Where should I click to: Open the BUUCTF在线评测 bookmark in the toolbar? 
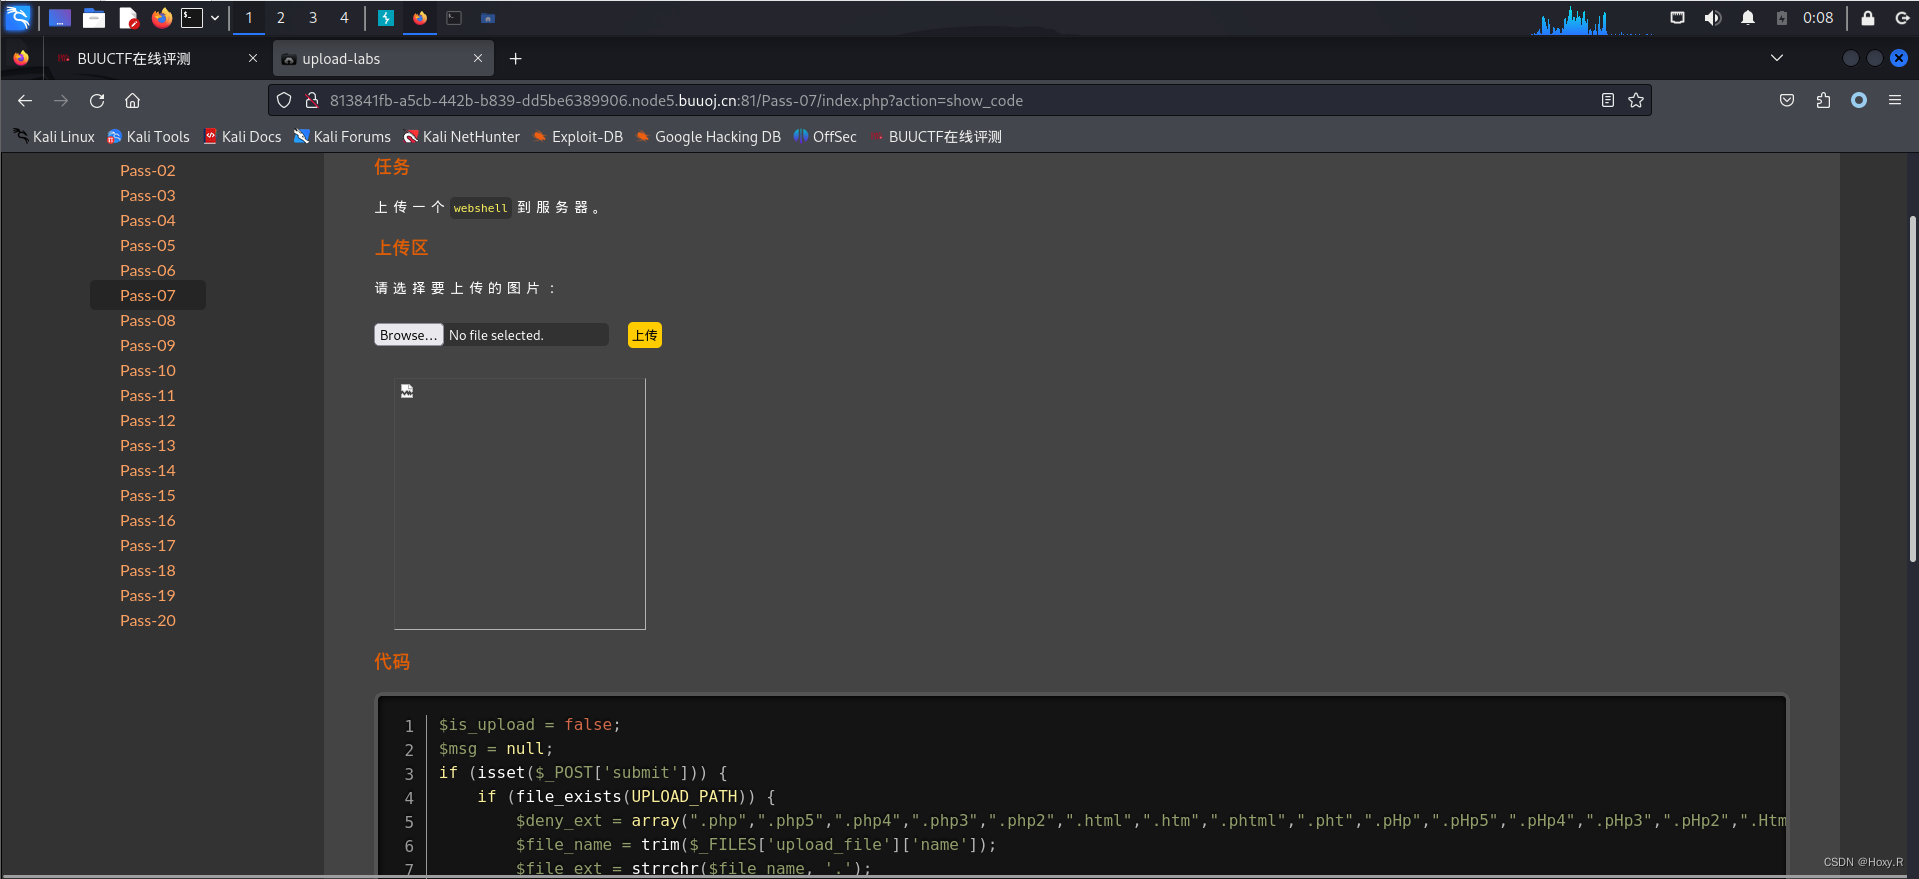pyautogui.click(x=936, y=137)
